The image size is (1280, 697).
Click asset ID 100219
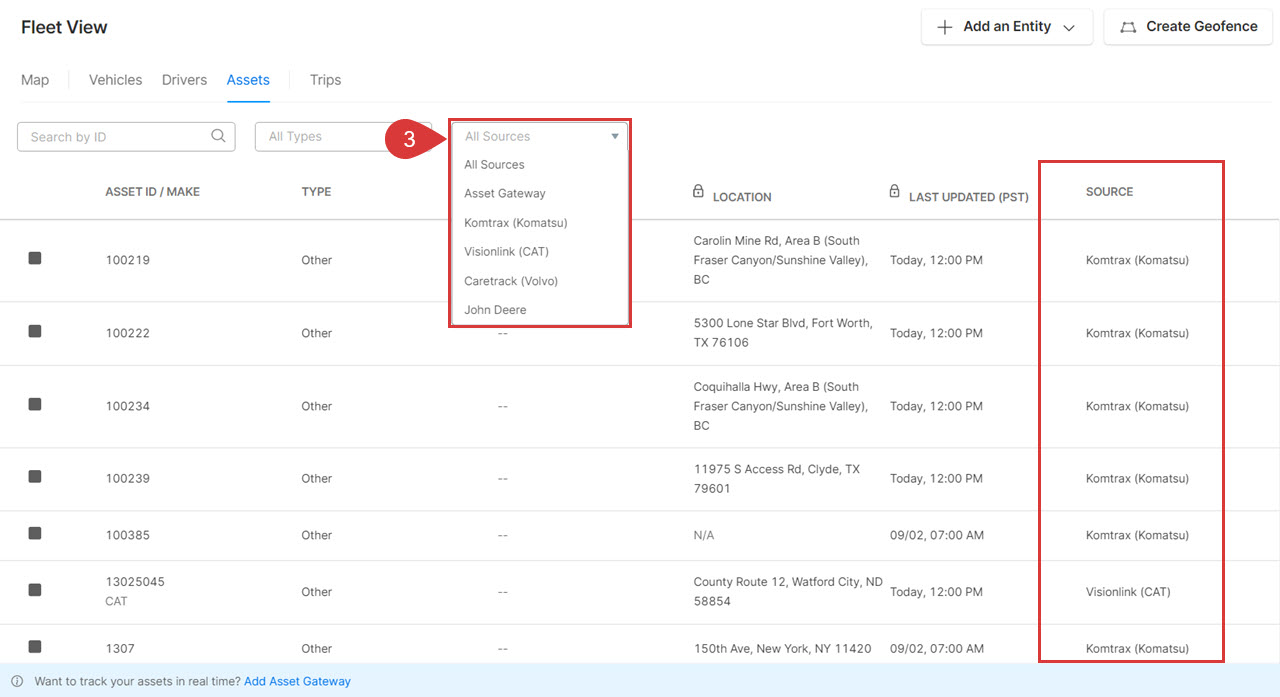[x=127, y=260]
